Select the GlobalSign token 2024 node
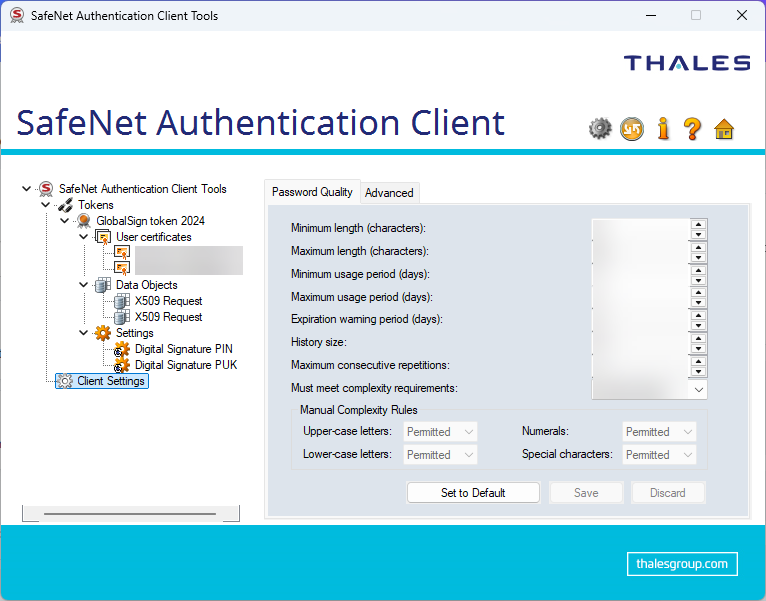 tap(150, 221)
